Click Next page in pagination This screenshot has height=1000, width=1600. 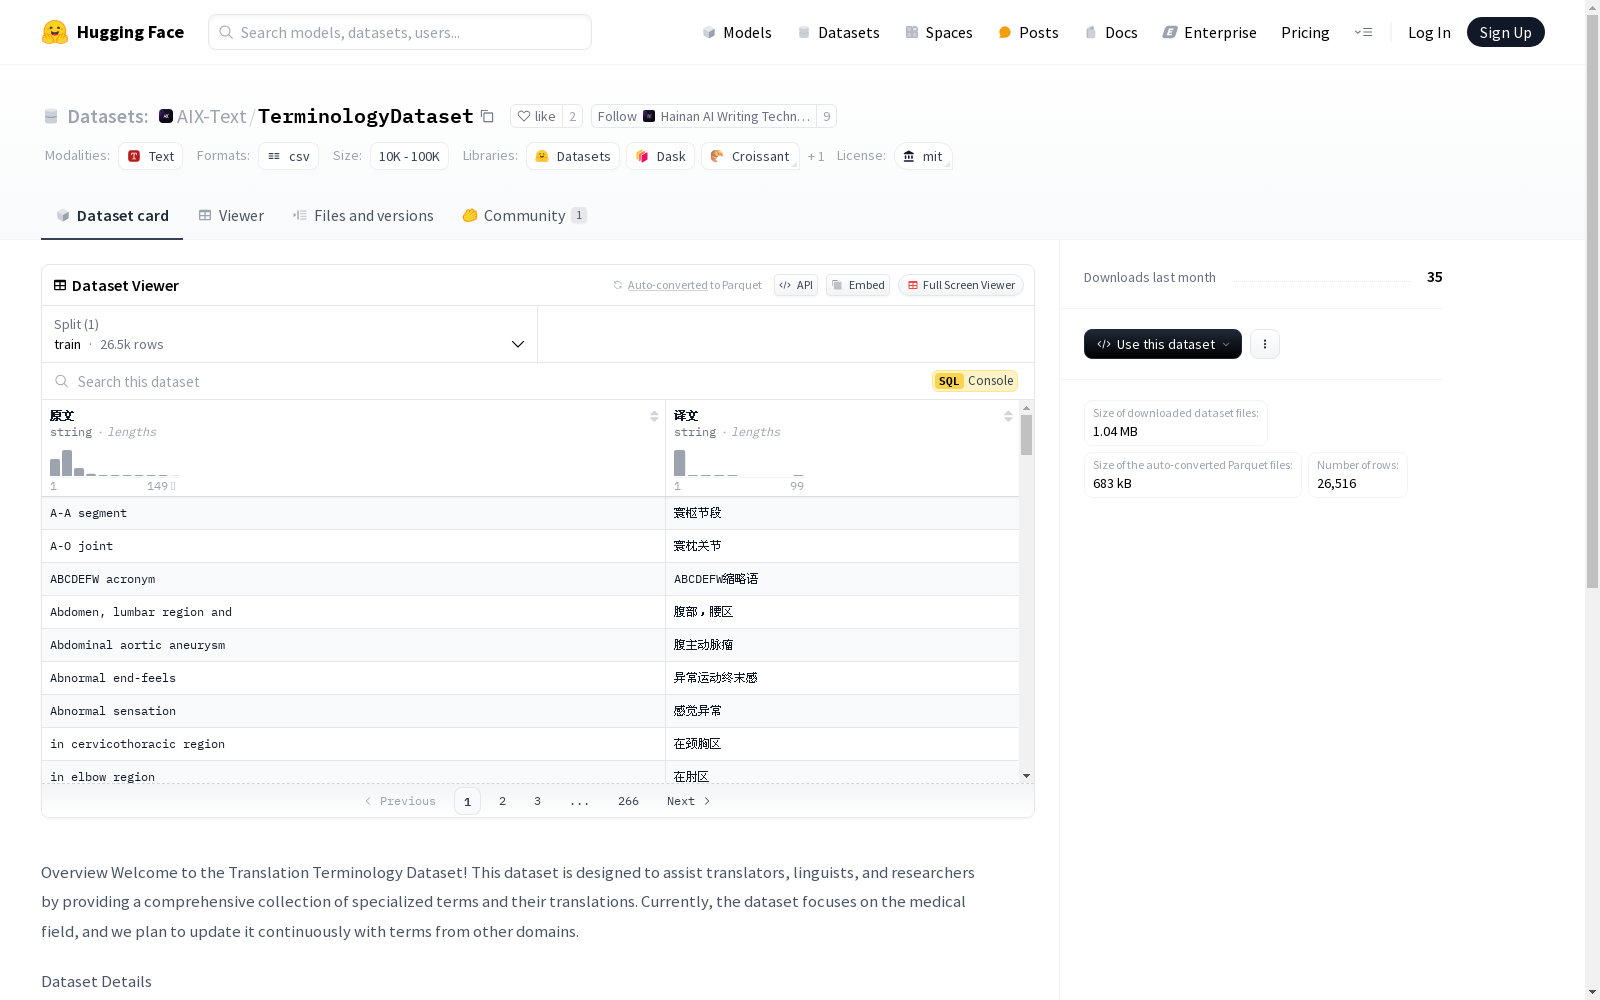coord(689,801)
